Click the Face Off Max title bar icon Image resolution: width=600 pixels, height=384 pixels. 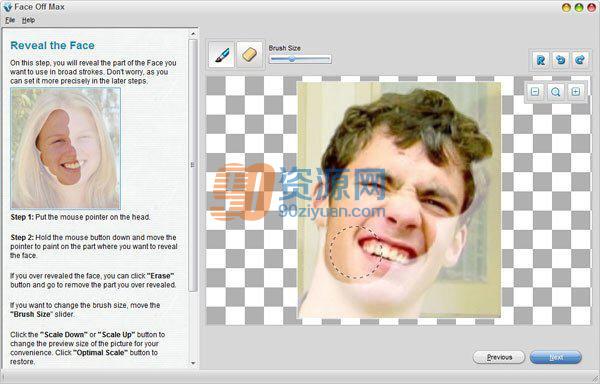(7, 7)
